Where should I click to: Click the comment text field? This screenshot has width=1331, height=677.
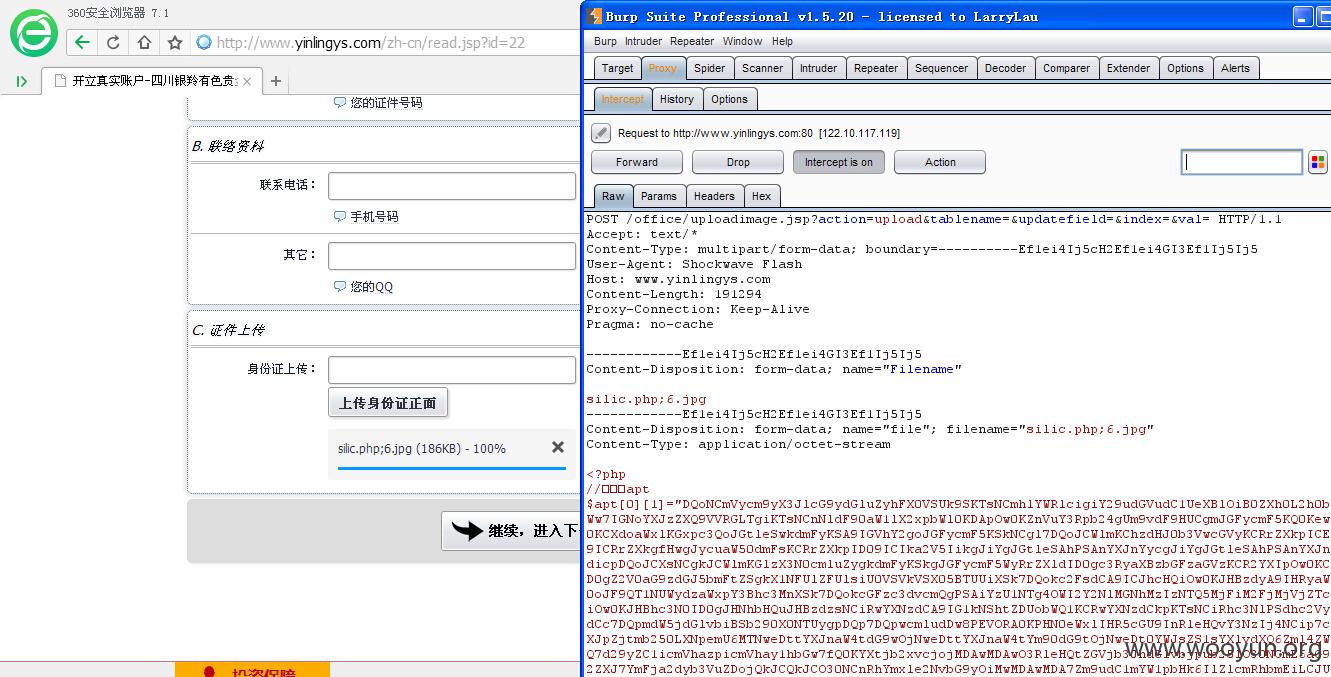pyautogui.click(x=1242, y=162)
